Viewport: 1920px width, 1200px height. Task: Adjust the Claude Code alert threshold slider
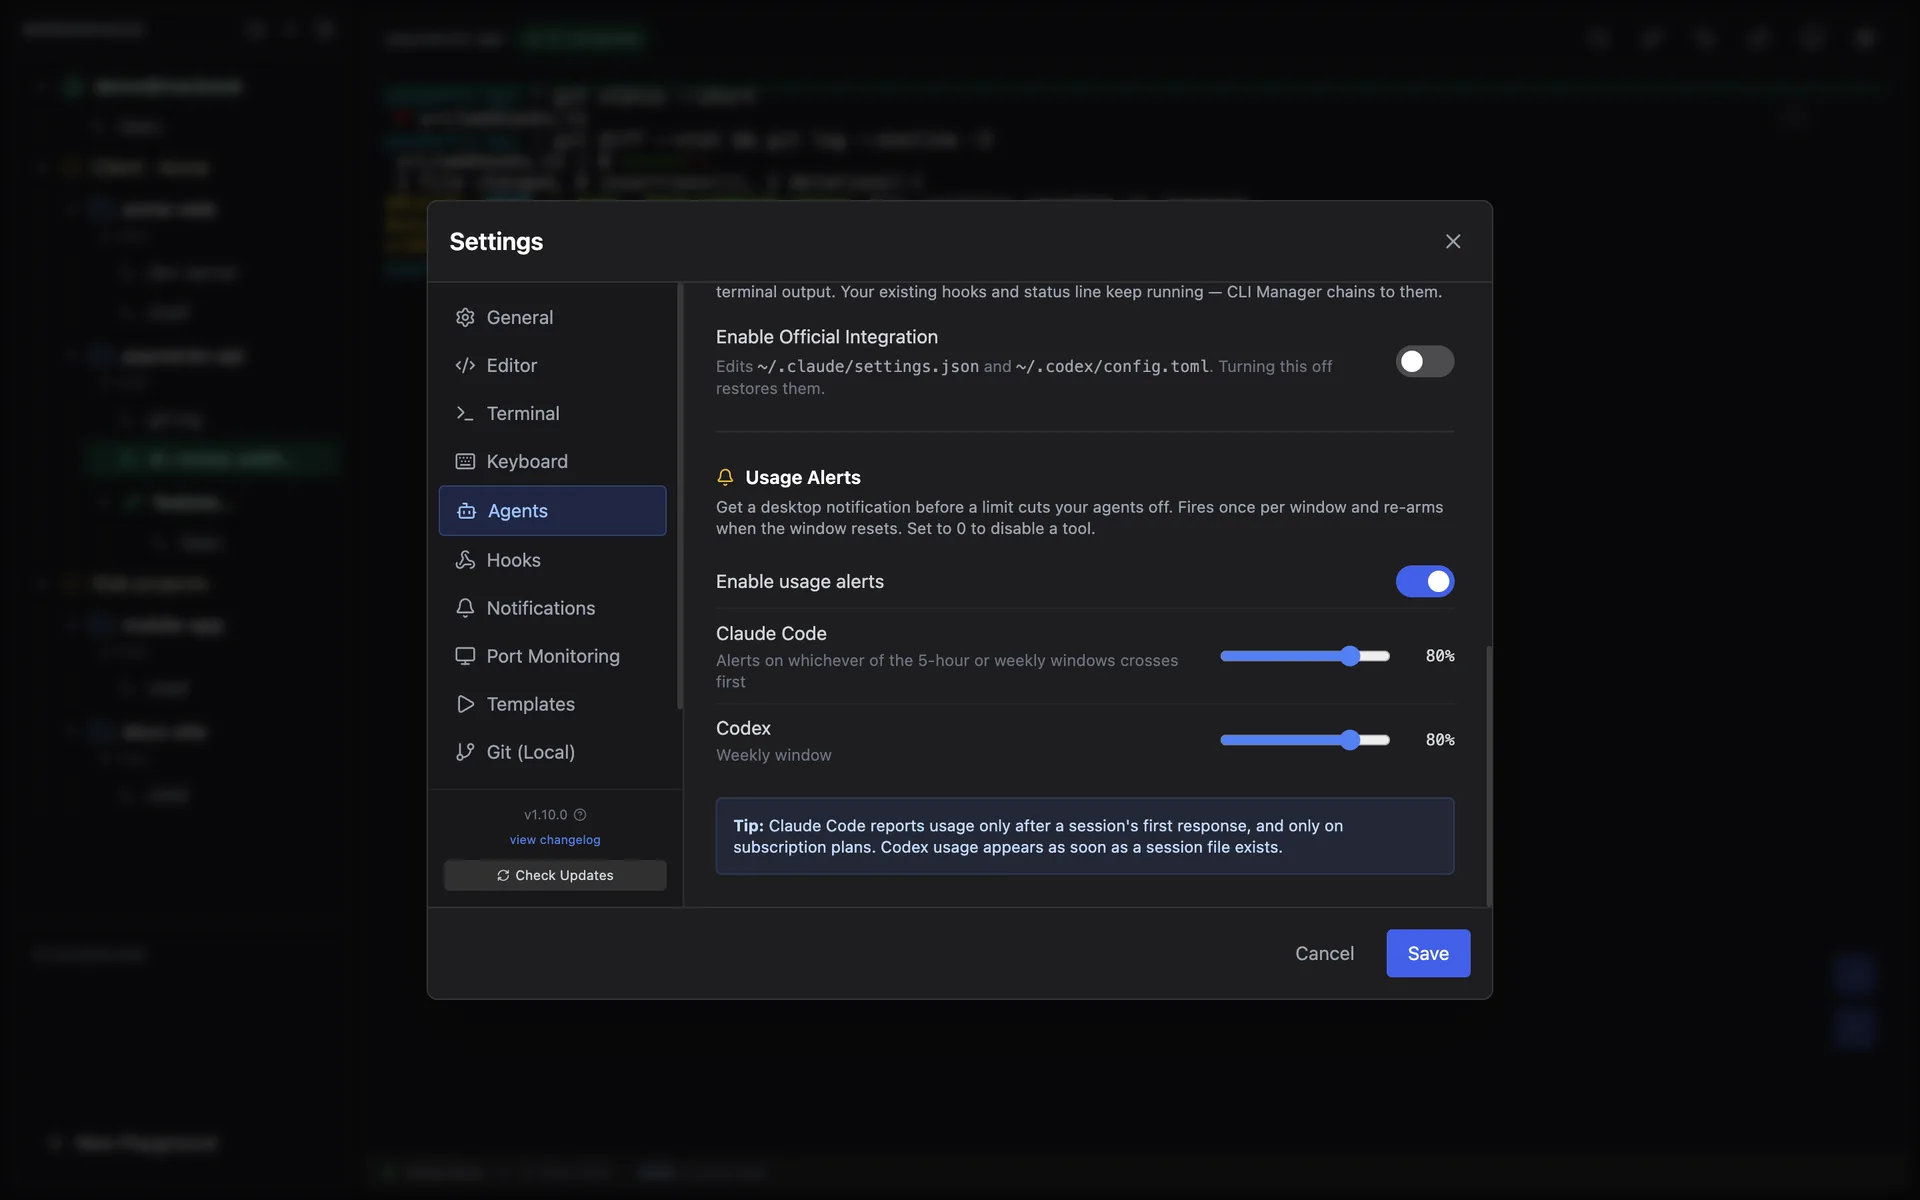click(1305, 656)
